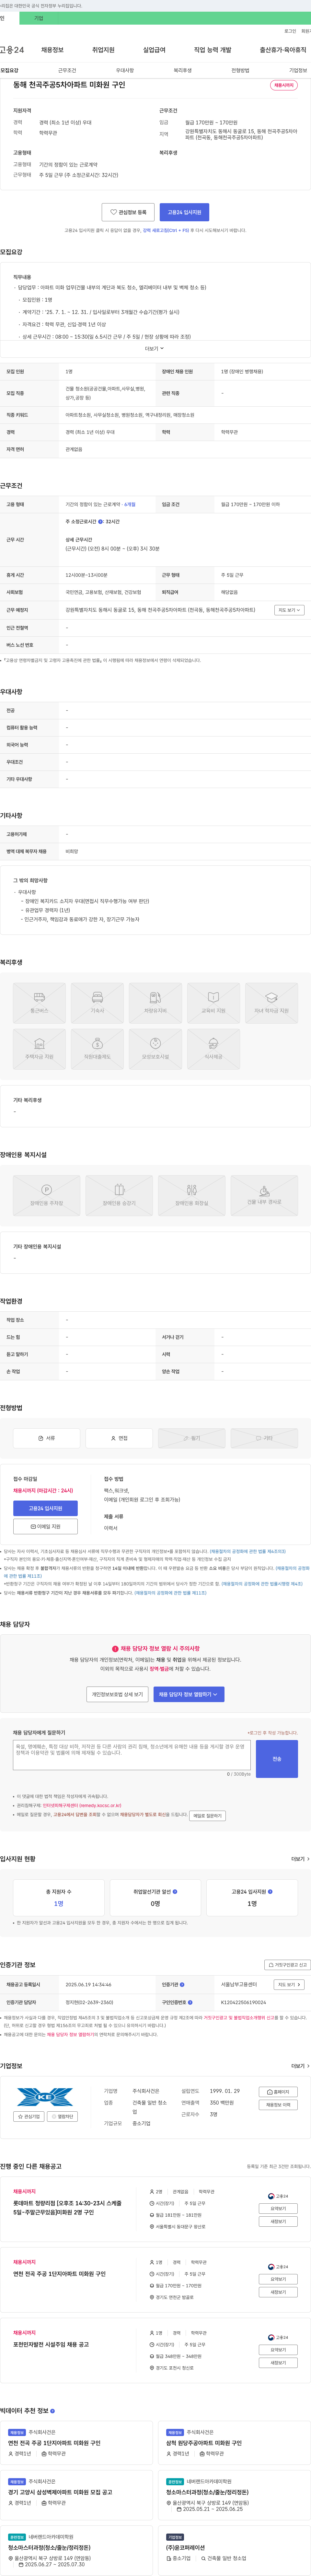This screenshot has height=2576, width=311.
Task: Jump to the 우대사항 section tab
Action: pos(125,71)
